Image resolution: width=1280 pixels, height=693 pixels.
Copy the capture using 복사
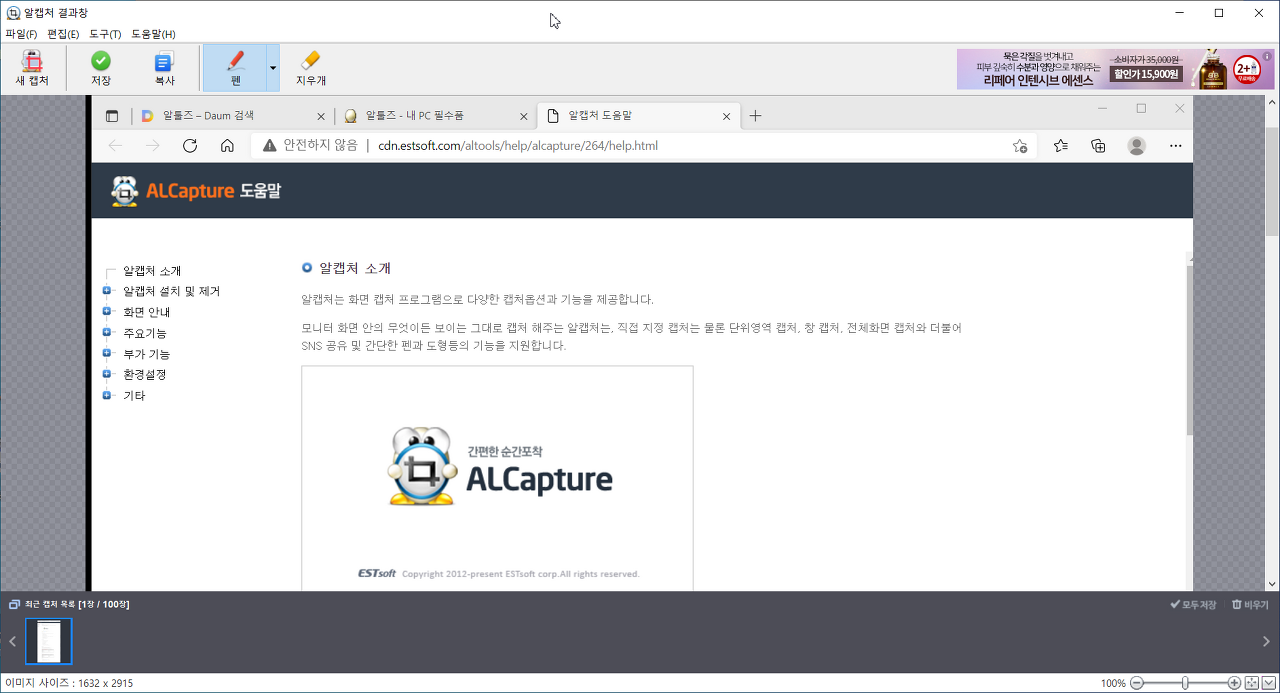pyautogui.click(x=164, y=68)
